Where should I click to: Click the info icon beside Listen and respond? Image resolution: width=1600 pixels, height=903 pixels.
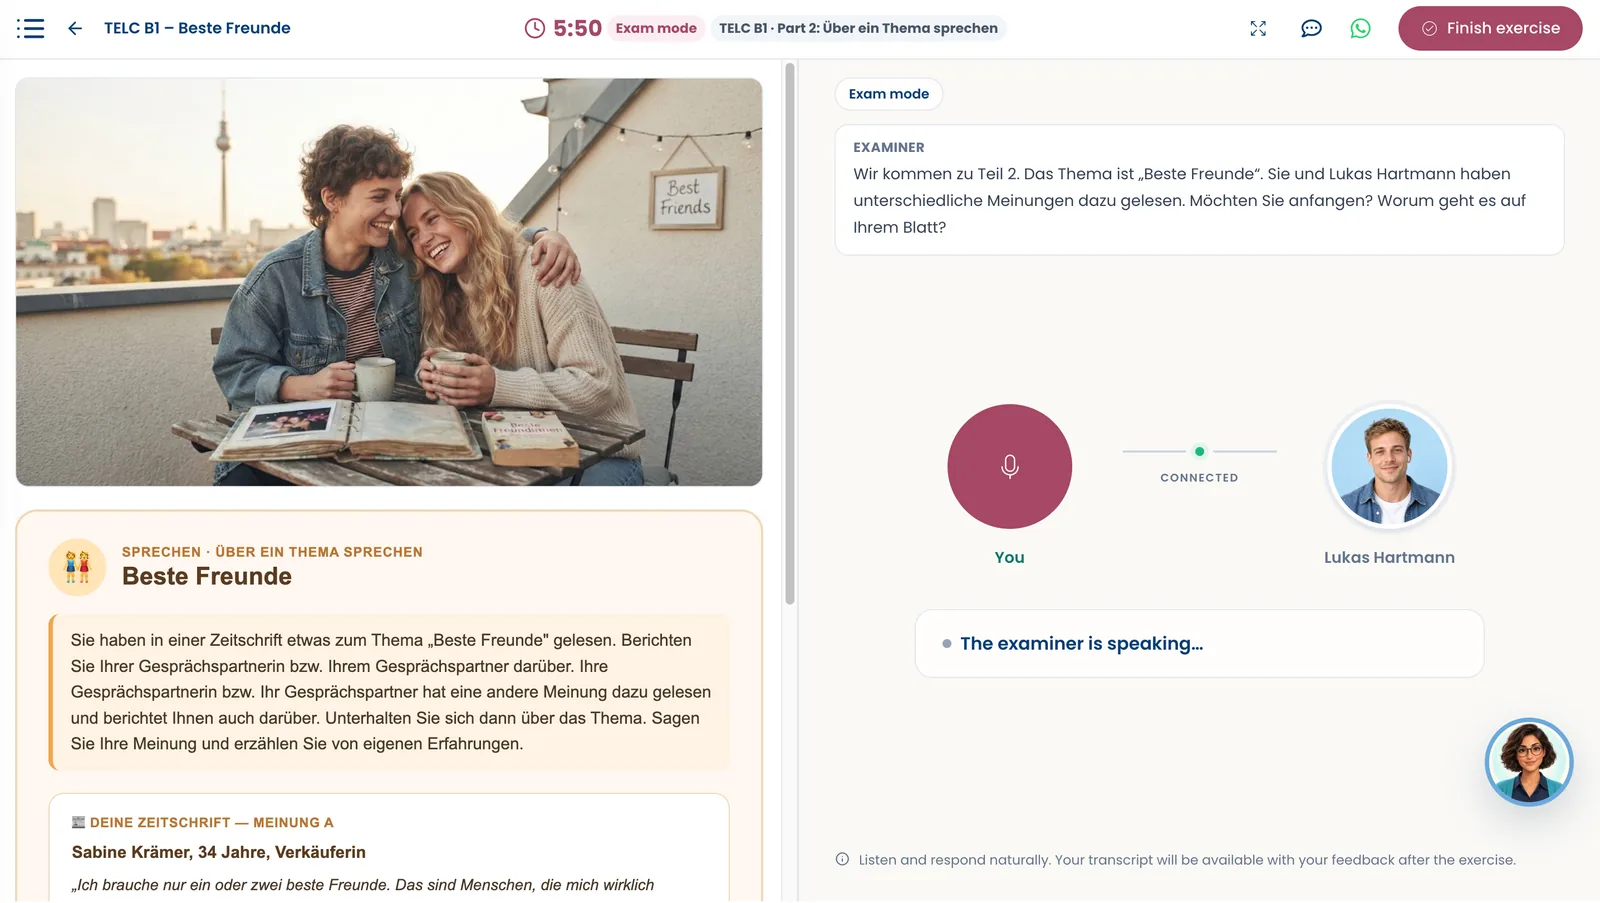(x=842, y=859)
